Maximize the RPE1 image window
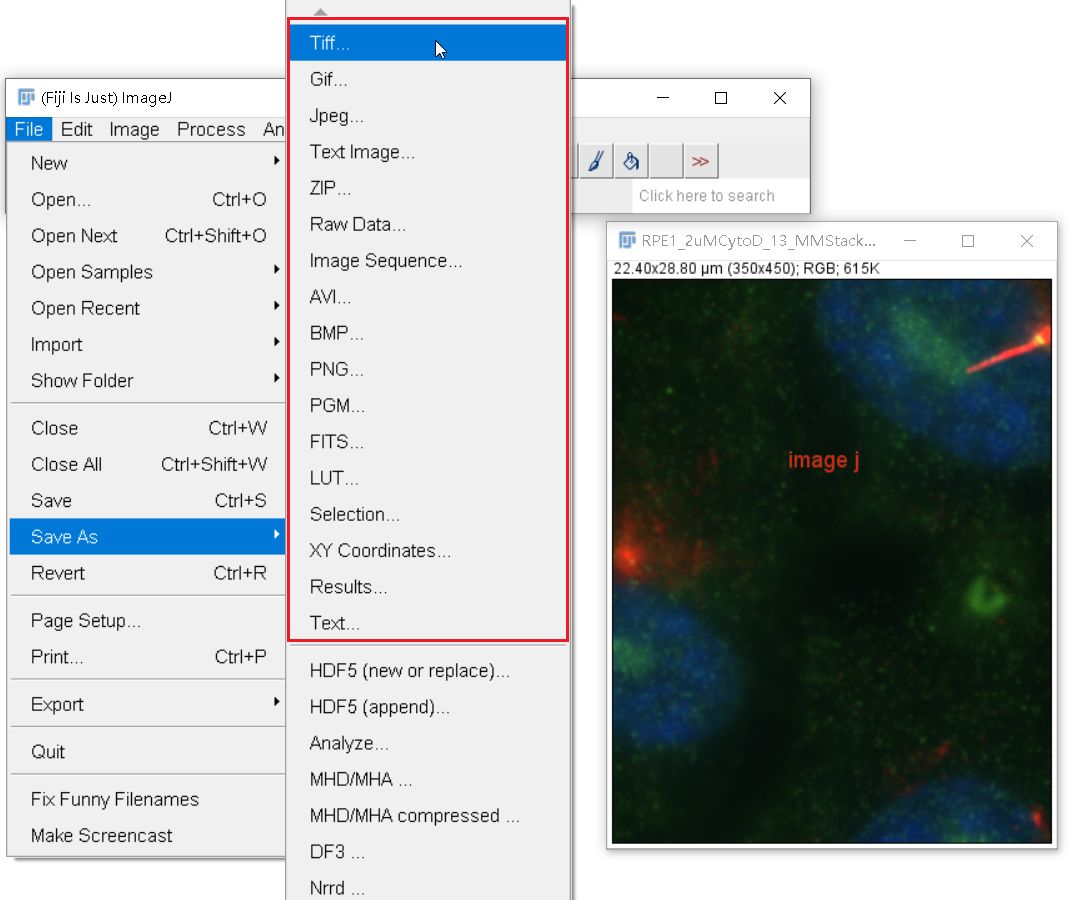 (x=968, y=241)
